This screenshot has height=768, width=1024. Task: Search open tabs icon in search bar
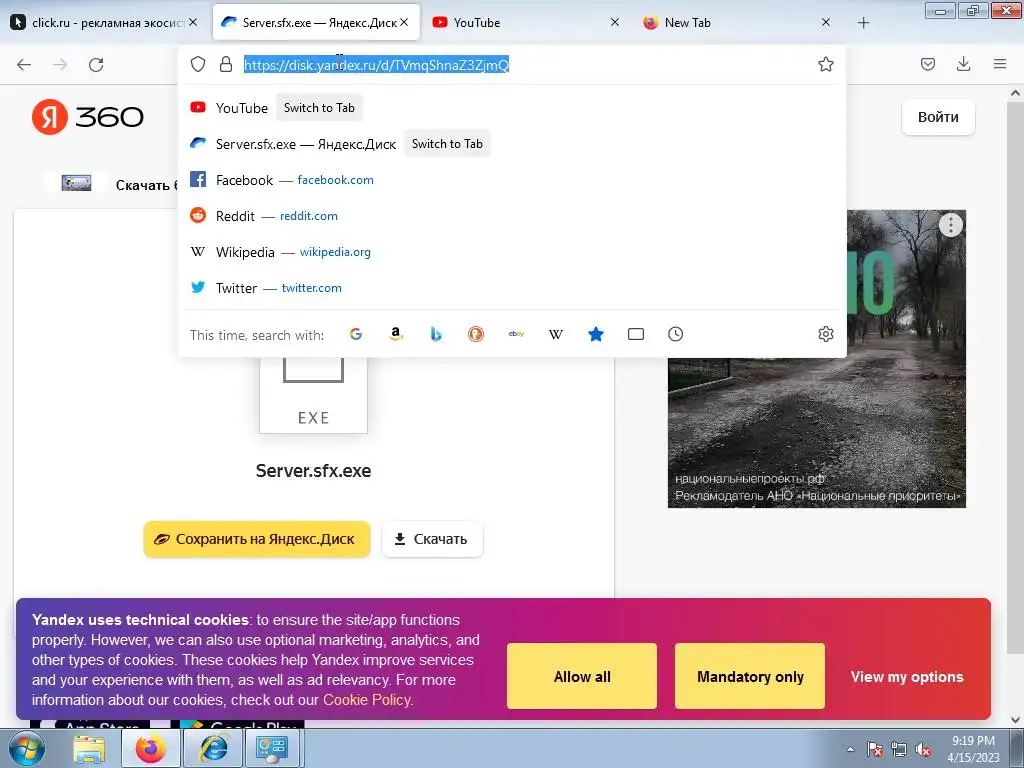(635, 334)
